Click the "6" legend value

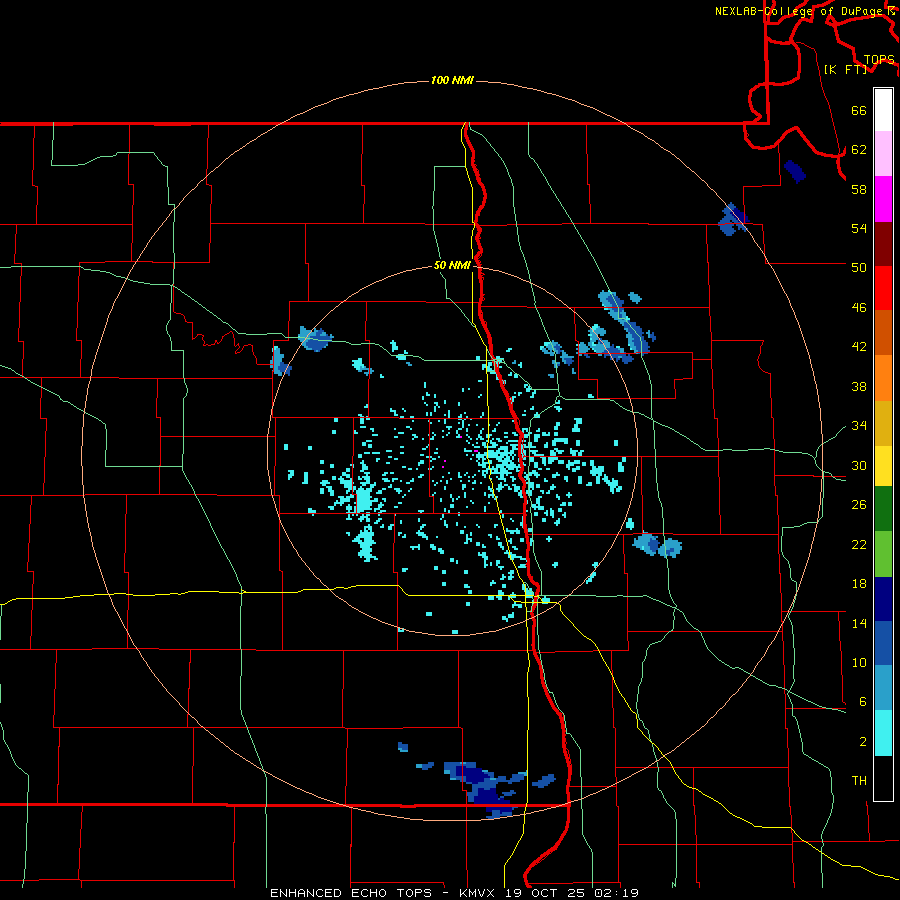[x=863, y=702]
